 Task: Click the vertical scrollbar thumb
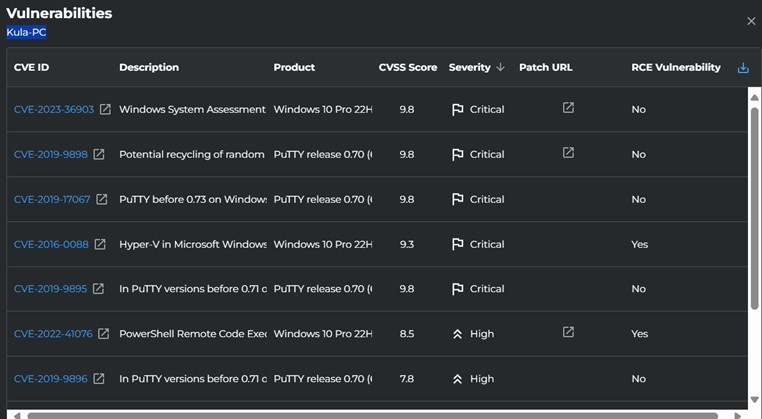click(754, 200)
